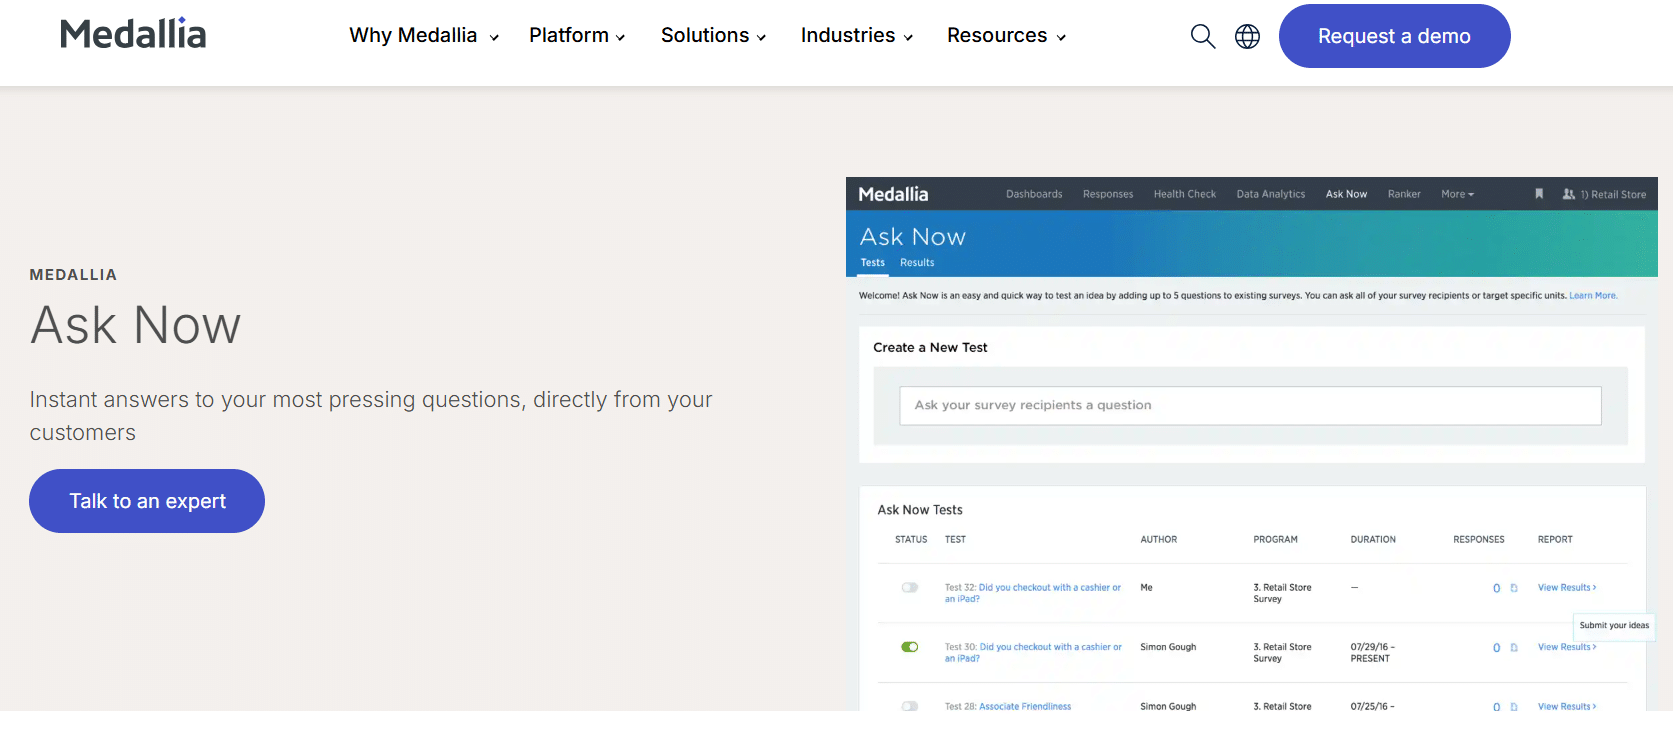Expand the Platform dropdown
Image resolution: width=1673 pixels, height=756 pixels.
point(577,36)
